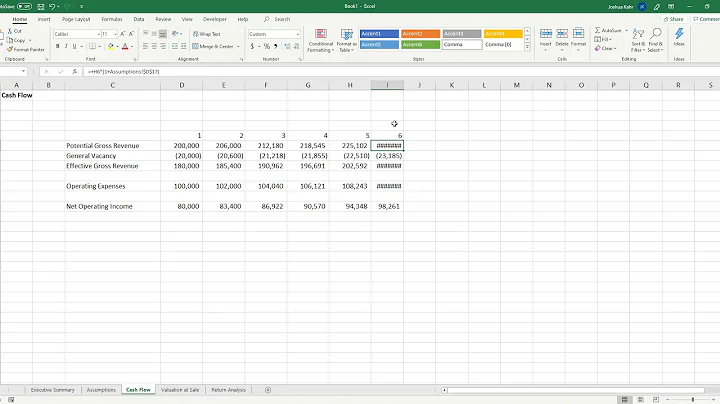Click the Orientation text angle icon
Viewport: 720px width, 404px height.
(175, 34)
